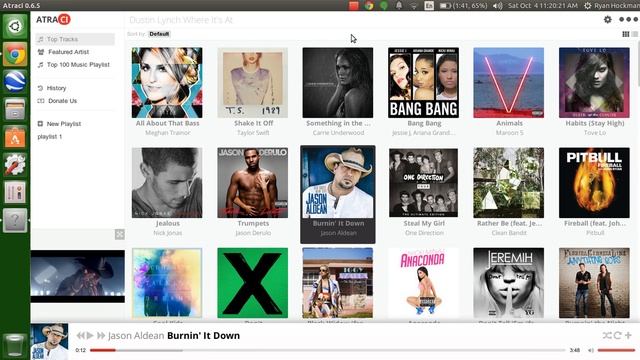The width and height of the screenshot is (640, 360).
Task: Mute audio with speaker icon in player
Action: (591, 350)
